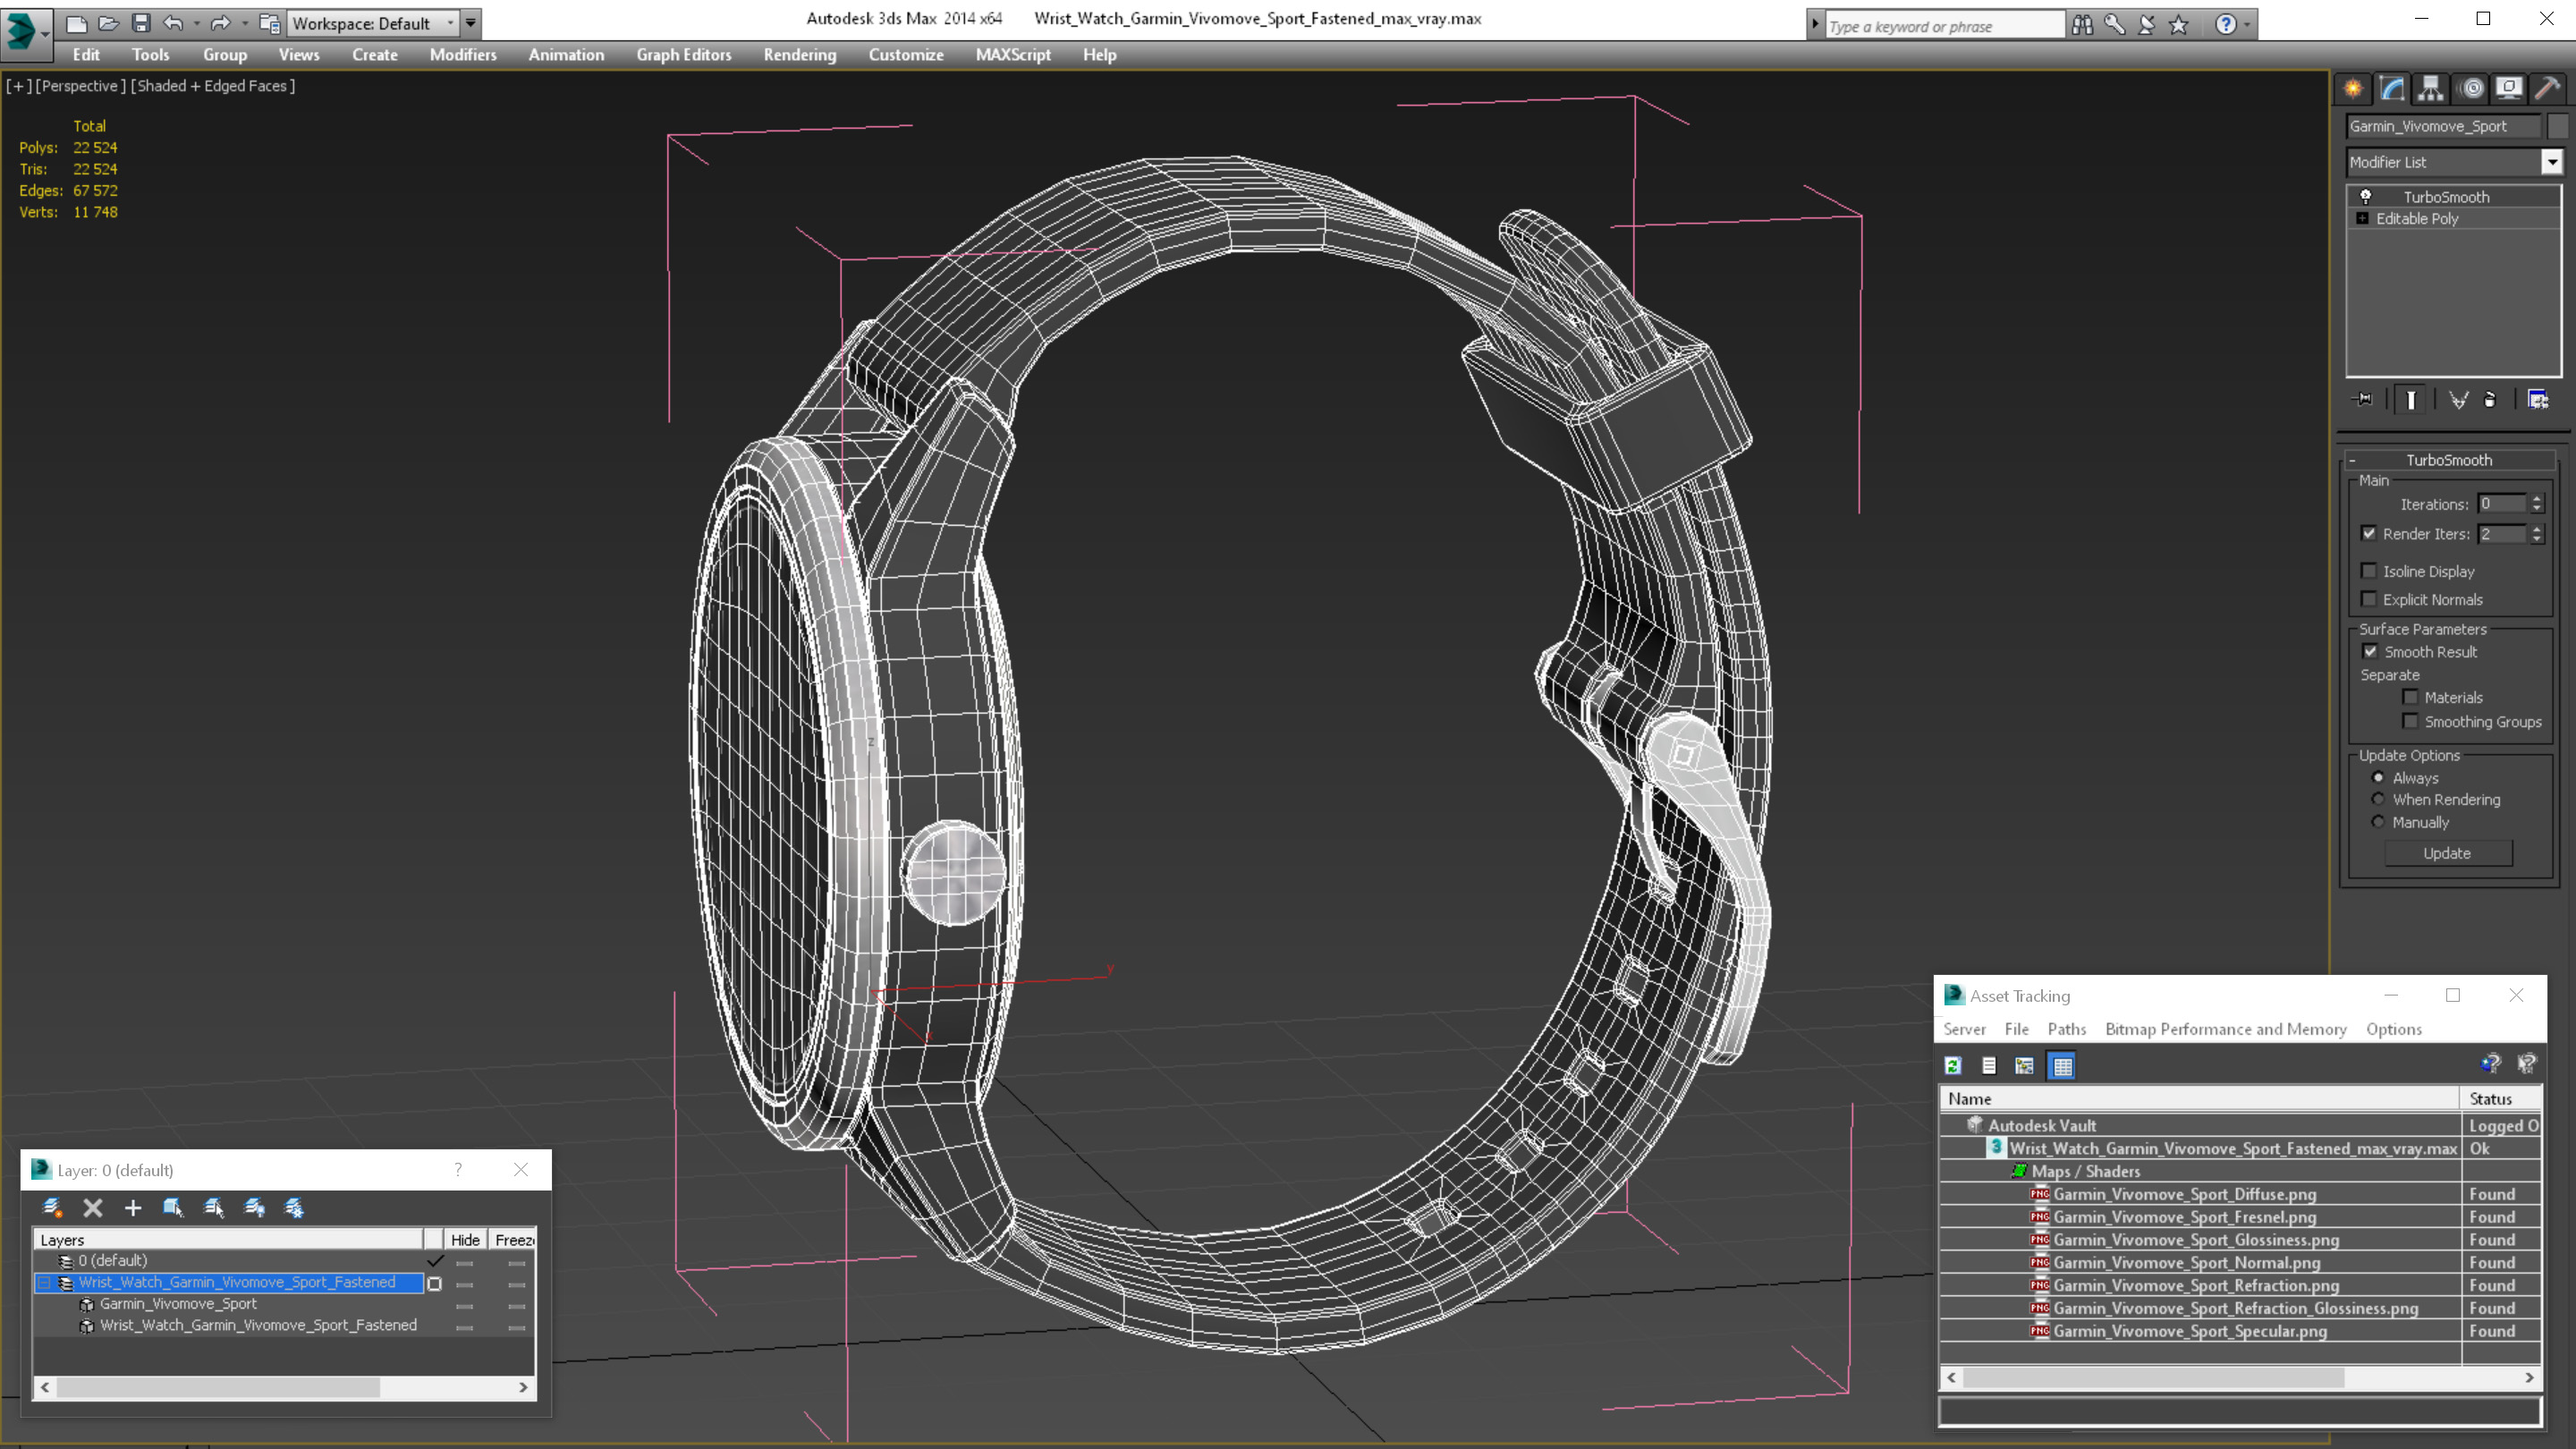This screenshot has height=1449, width=2576.
Task: Toggle Render Iters checkbox
Action: (x=2369, y=534)
